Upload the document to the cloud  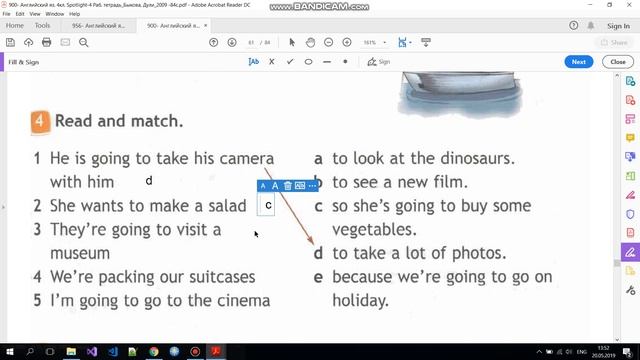(x=28, y=42)
